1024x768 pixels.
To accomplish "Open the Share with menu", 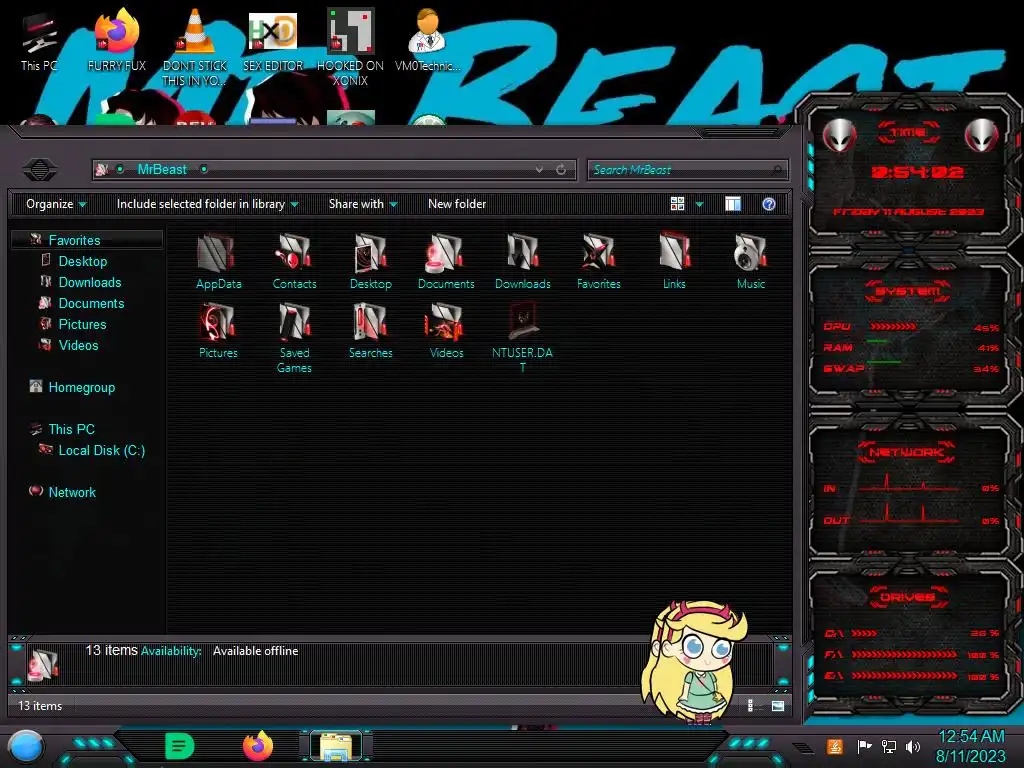I will [x=362, y=204].
